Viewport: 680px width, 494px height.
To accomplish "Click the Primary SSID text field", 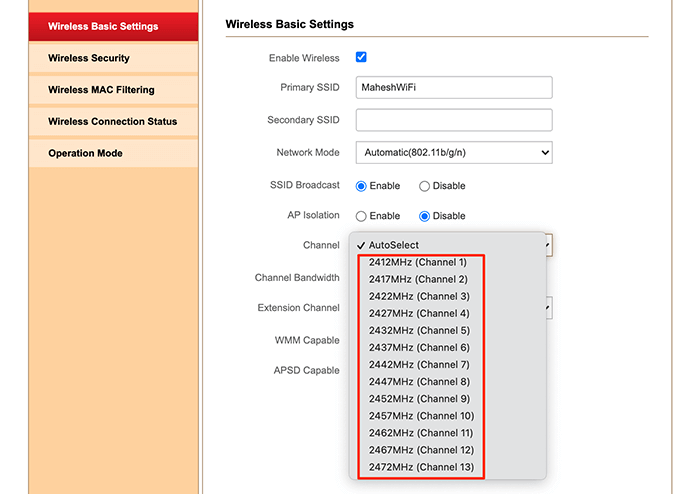I will [454, 87].
